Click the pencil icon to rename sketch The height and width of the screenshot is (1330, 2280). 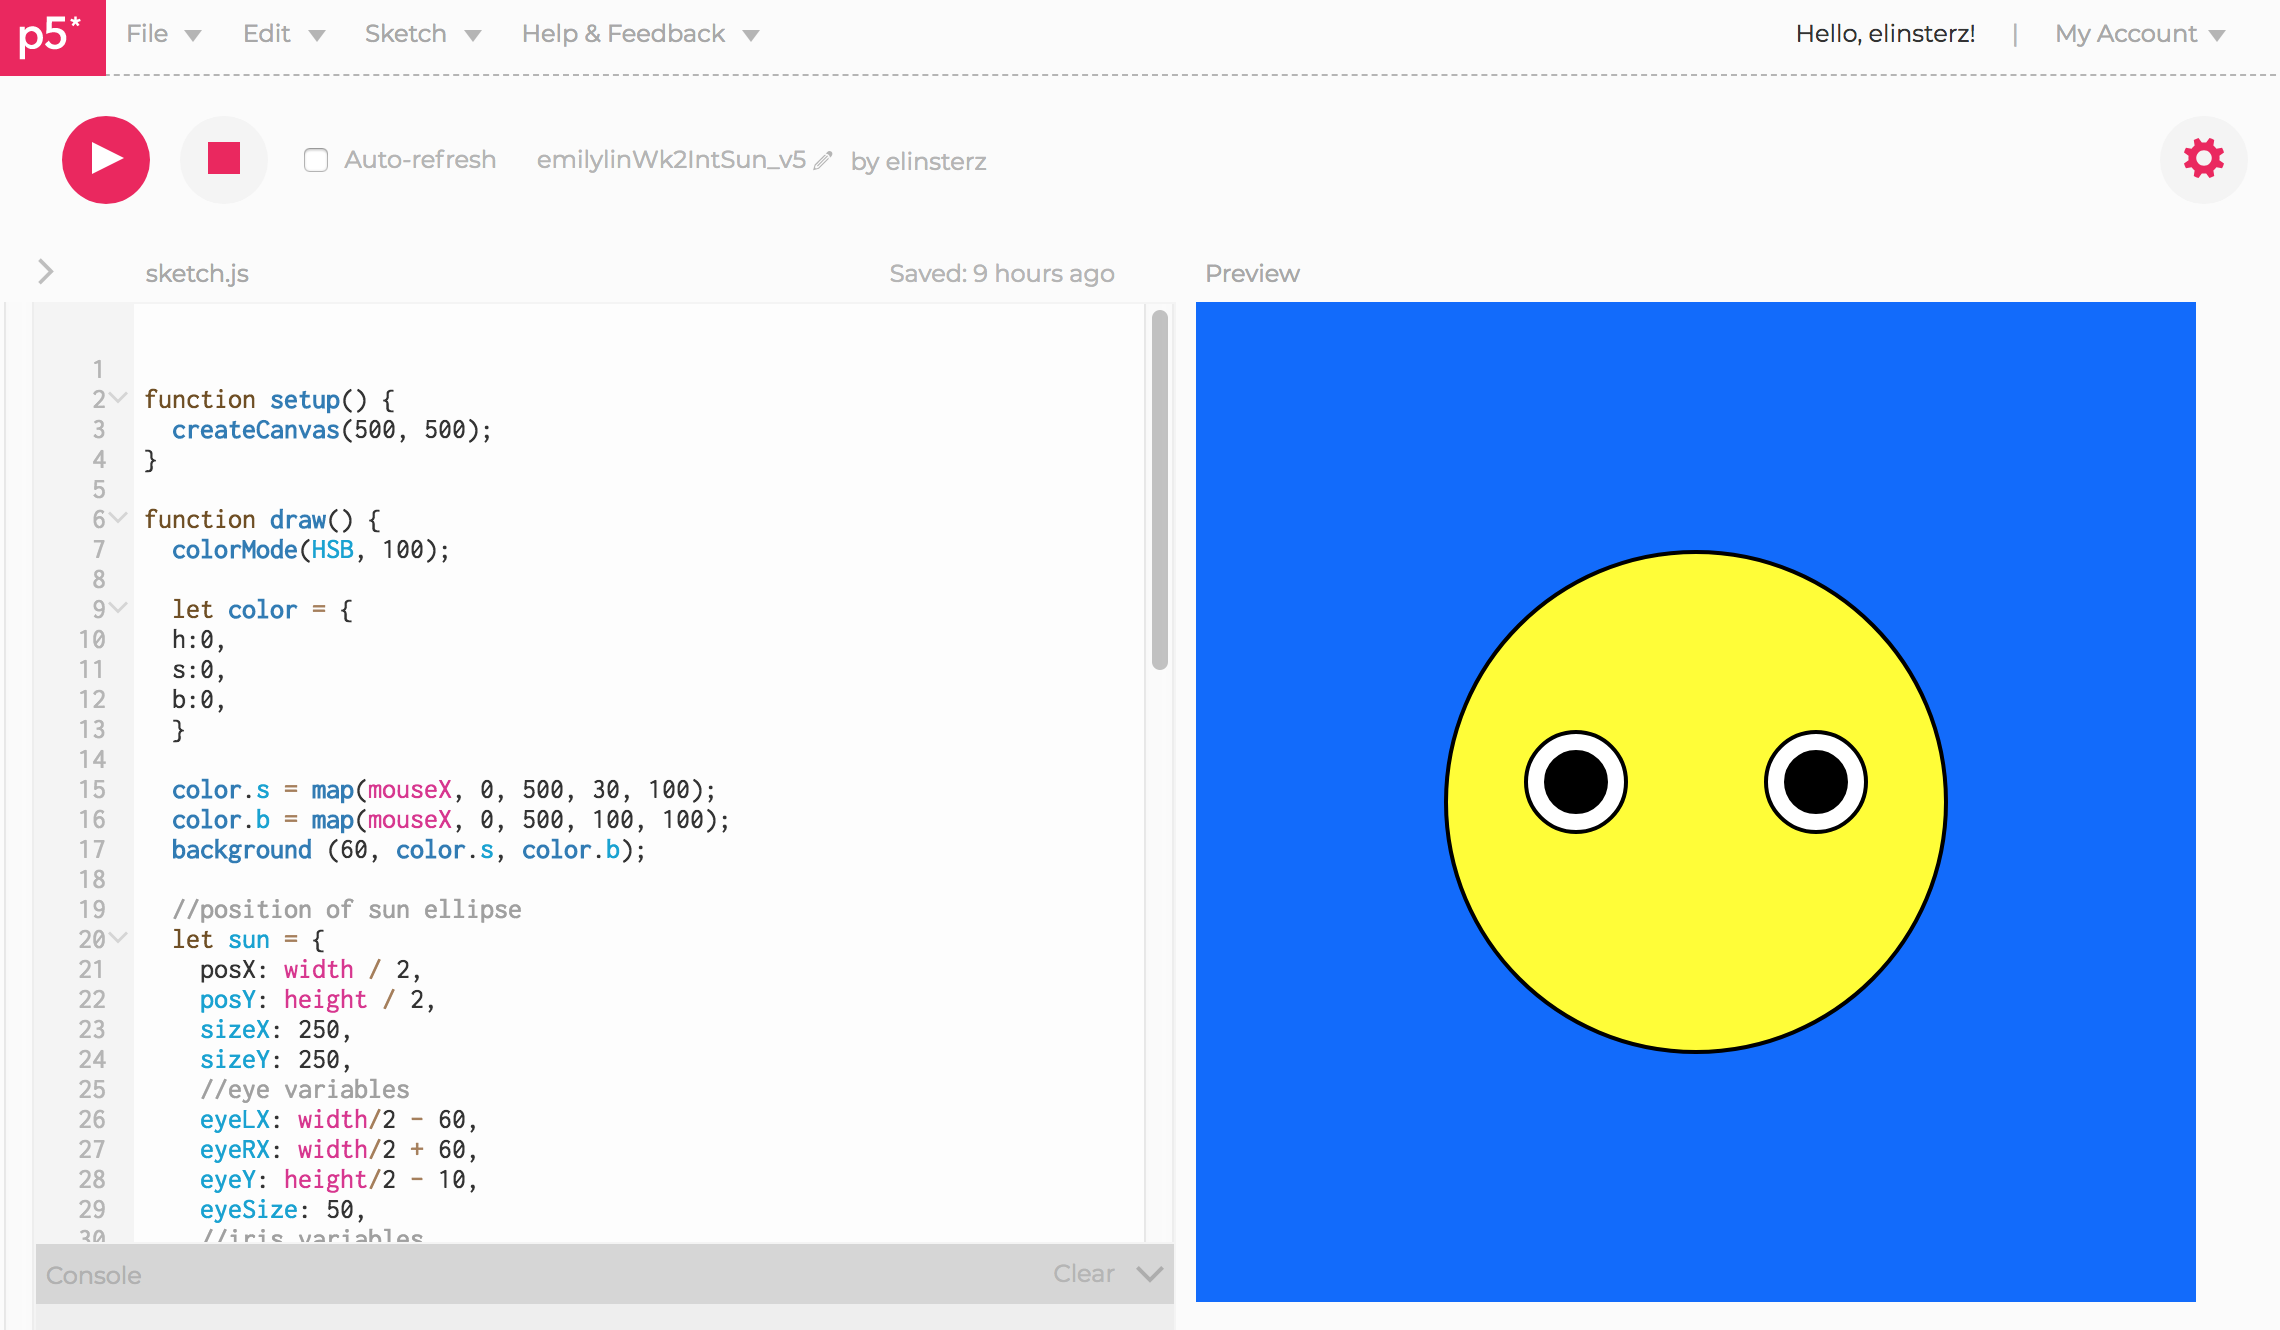coord(823,161)
